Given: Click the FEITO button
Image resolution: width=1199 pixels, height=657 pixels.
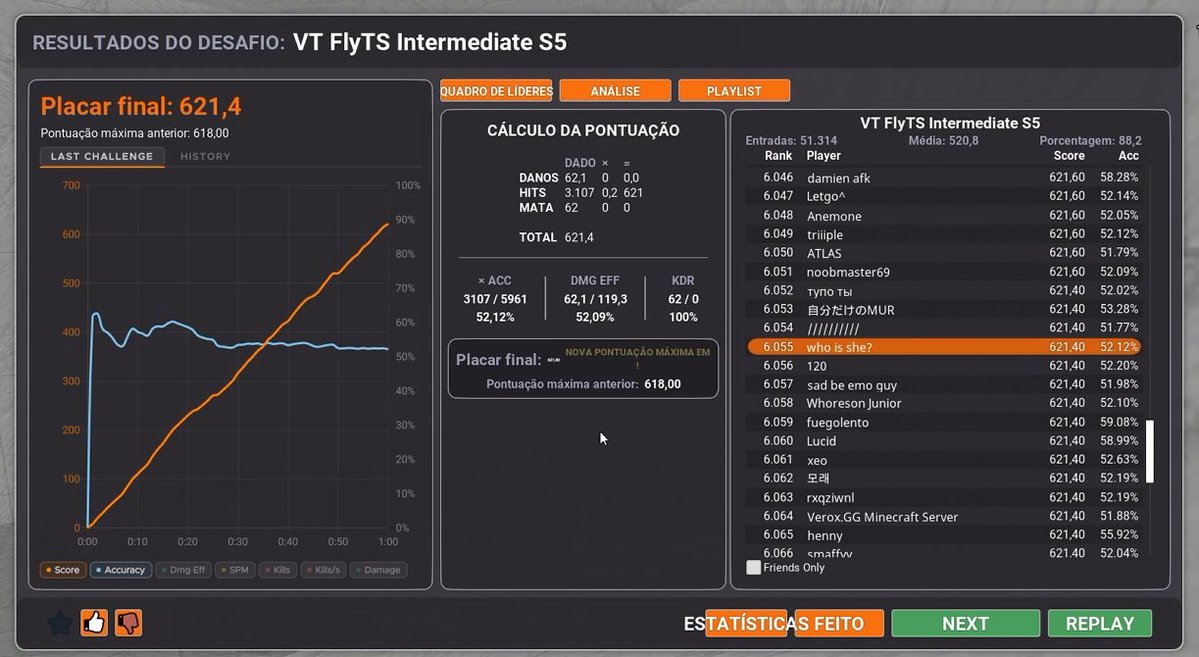Looking at the screenshot, I should [x=839, y=623].
